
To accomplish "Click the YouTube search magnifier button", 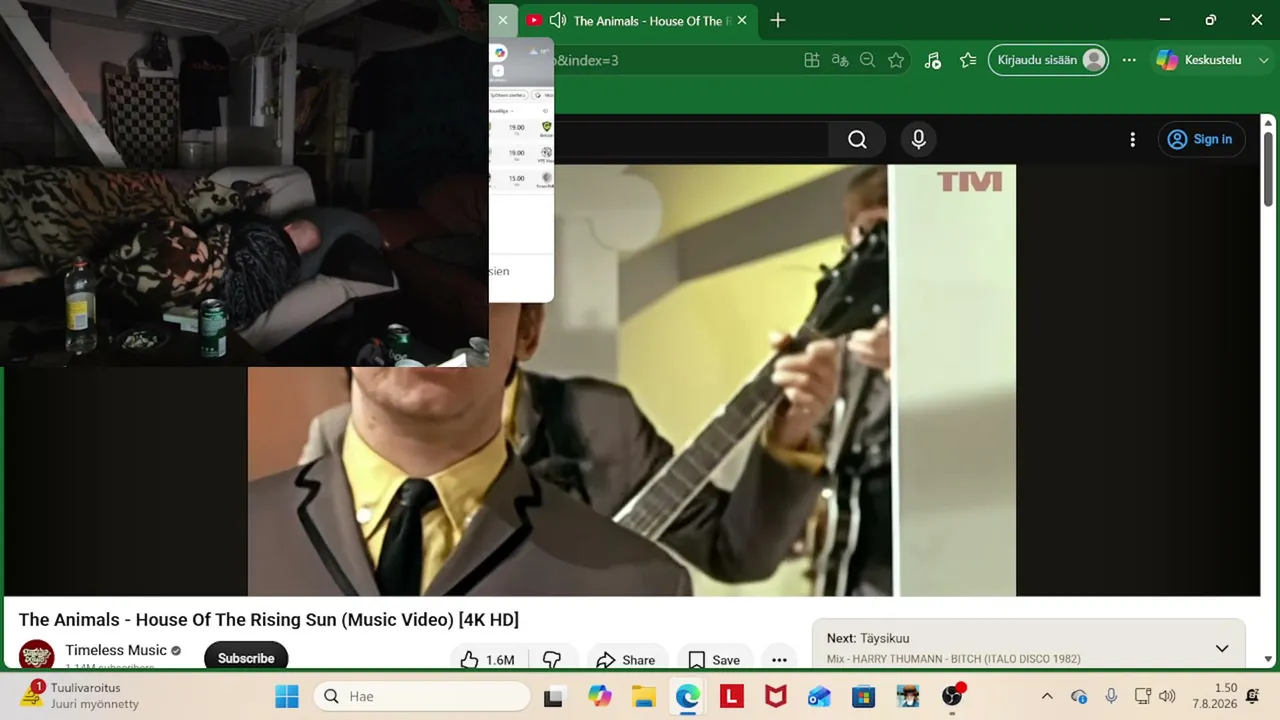I will tap(857, 140).
